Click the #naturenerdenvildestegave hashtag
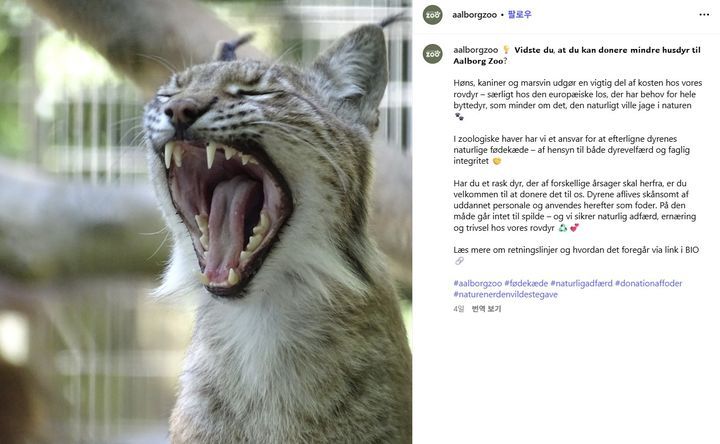Viewport: 720px width, 444px height. click(505, 294)
